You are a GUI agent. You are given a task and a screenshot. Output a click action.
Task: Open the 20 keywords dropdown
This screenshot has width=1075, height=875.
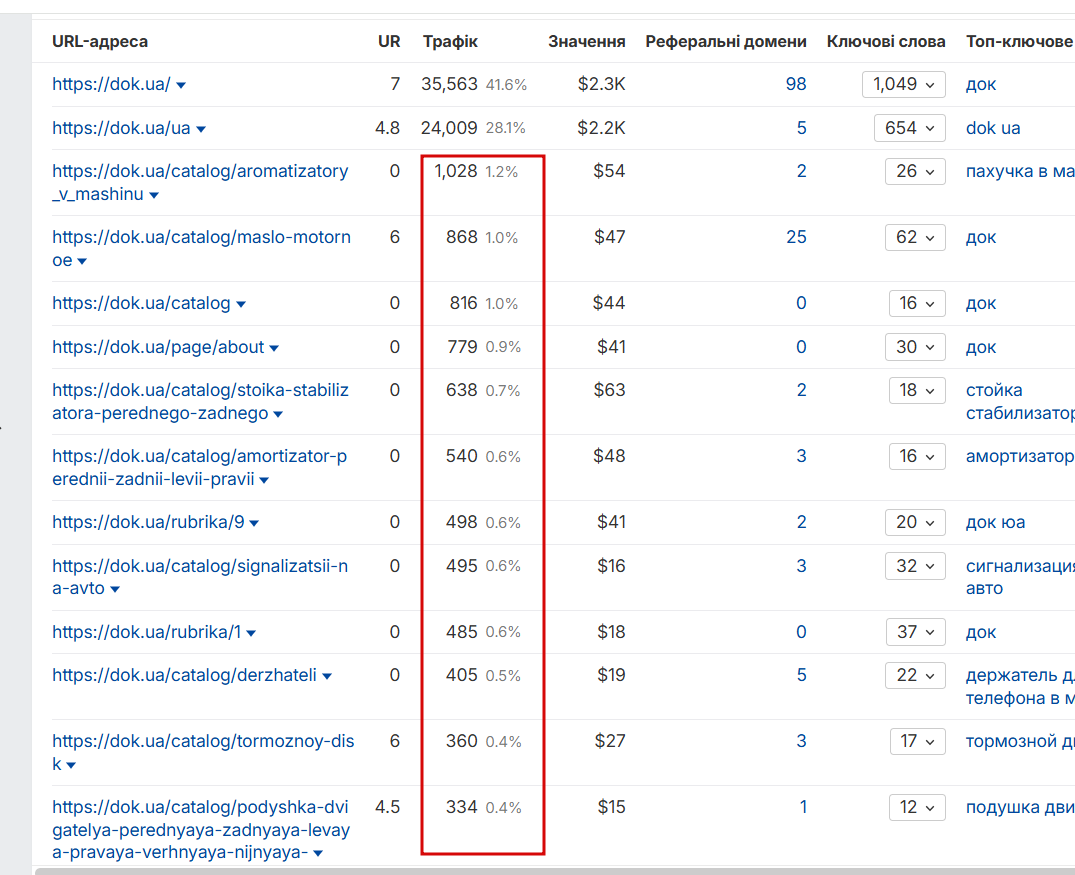(x=915, y=522)
